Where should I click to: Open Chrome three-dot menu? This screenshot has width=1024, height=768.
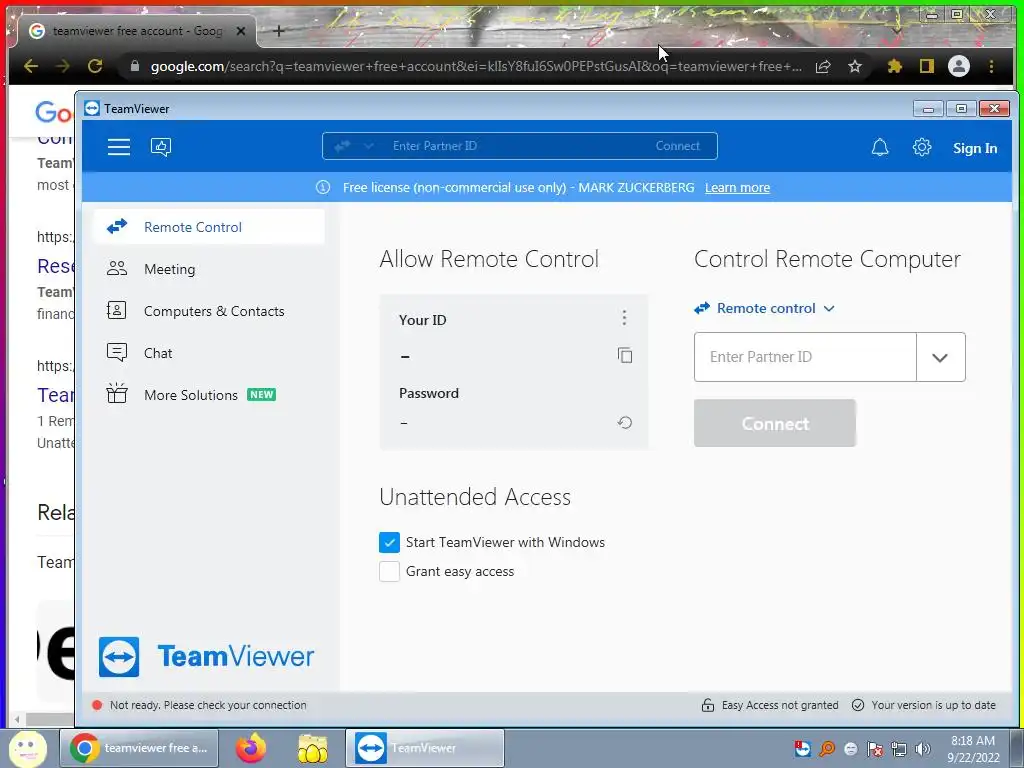[991, 66]
